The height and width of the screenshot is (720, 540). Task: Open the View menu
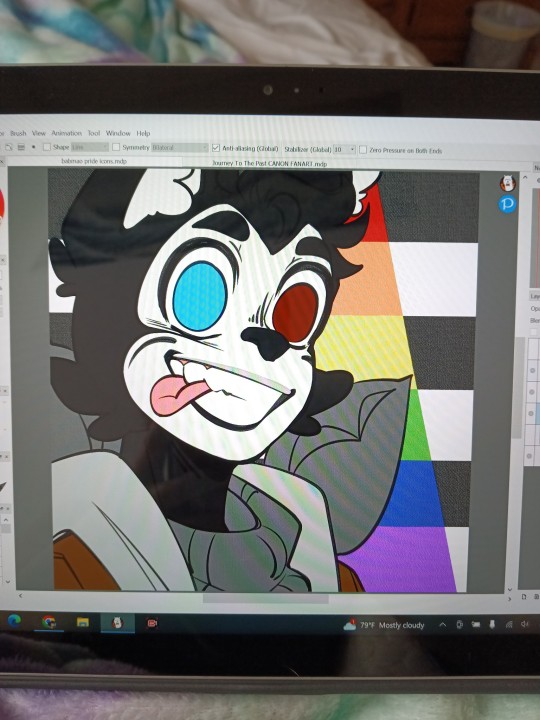click(x=39, y=133)
